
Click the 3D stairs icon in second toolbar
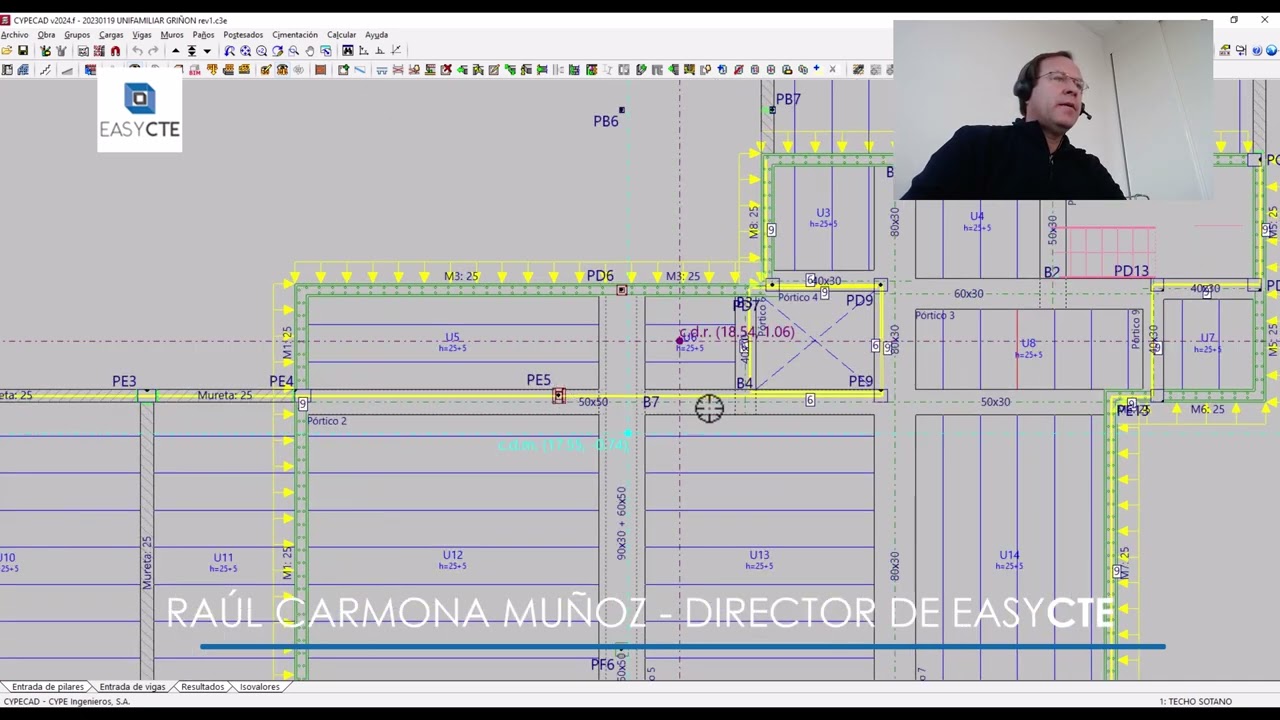[x=45, y=70]
